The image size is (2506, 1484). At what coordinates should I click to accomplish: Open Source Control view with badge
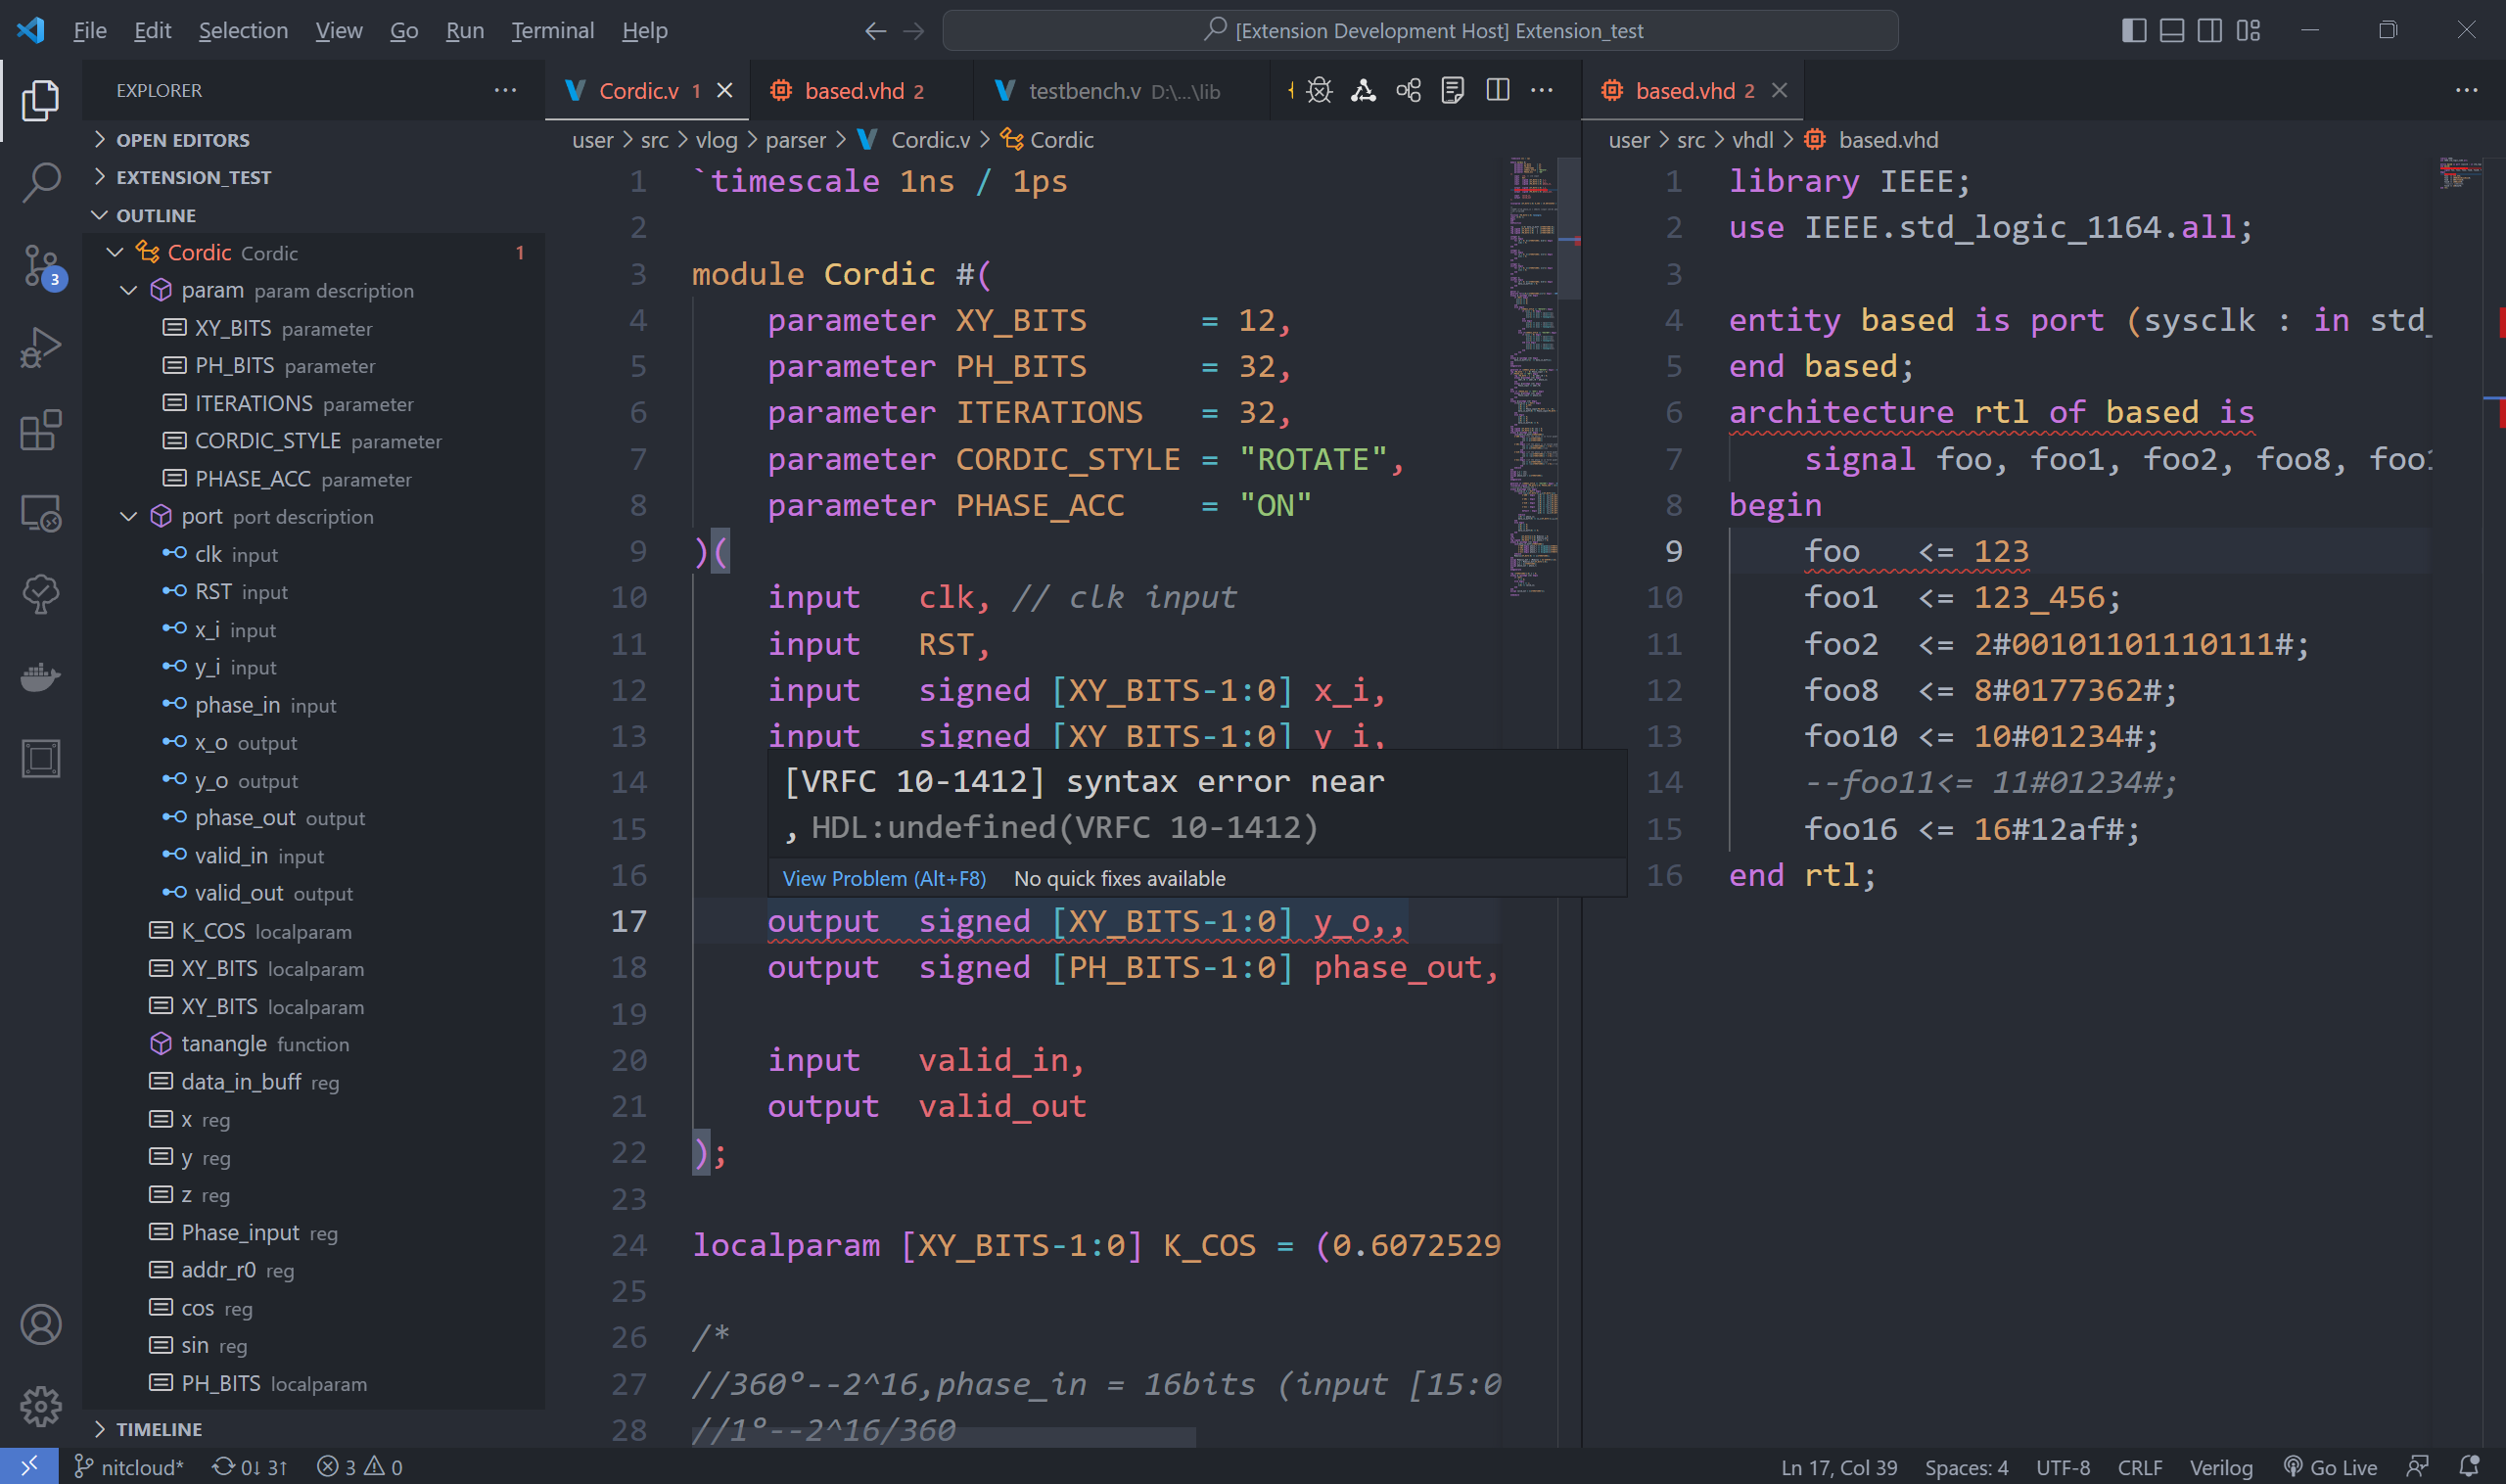pos(40,266)
